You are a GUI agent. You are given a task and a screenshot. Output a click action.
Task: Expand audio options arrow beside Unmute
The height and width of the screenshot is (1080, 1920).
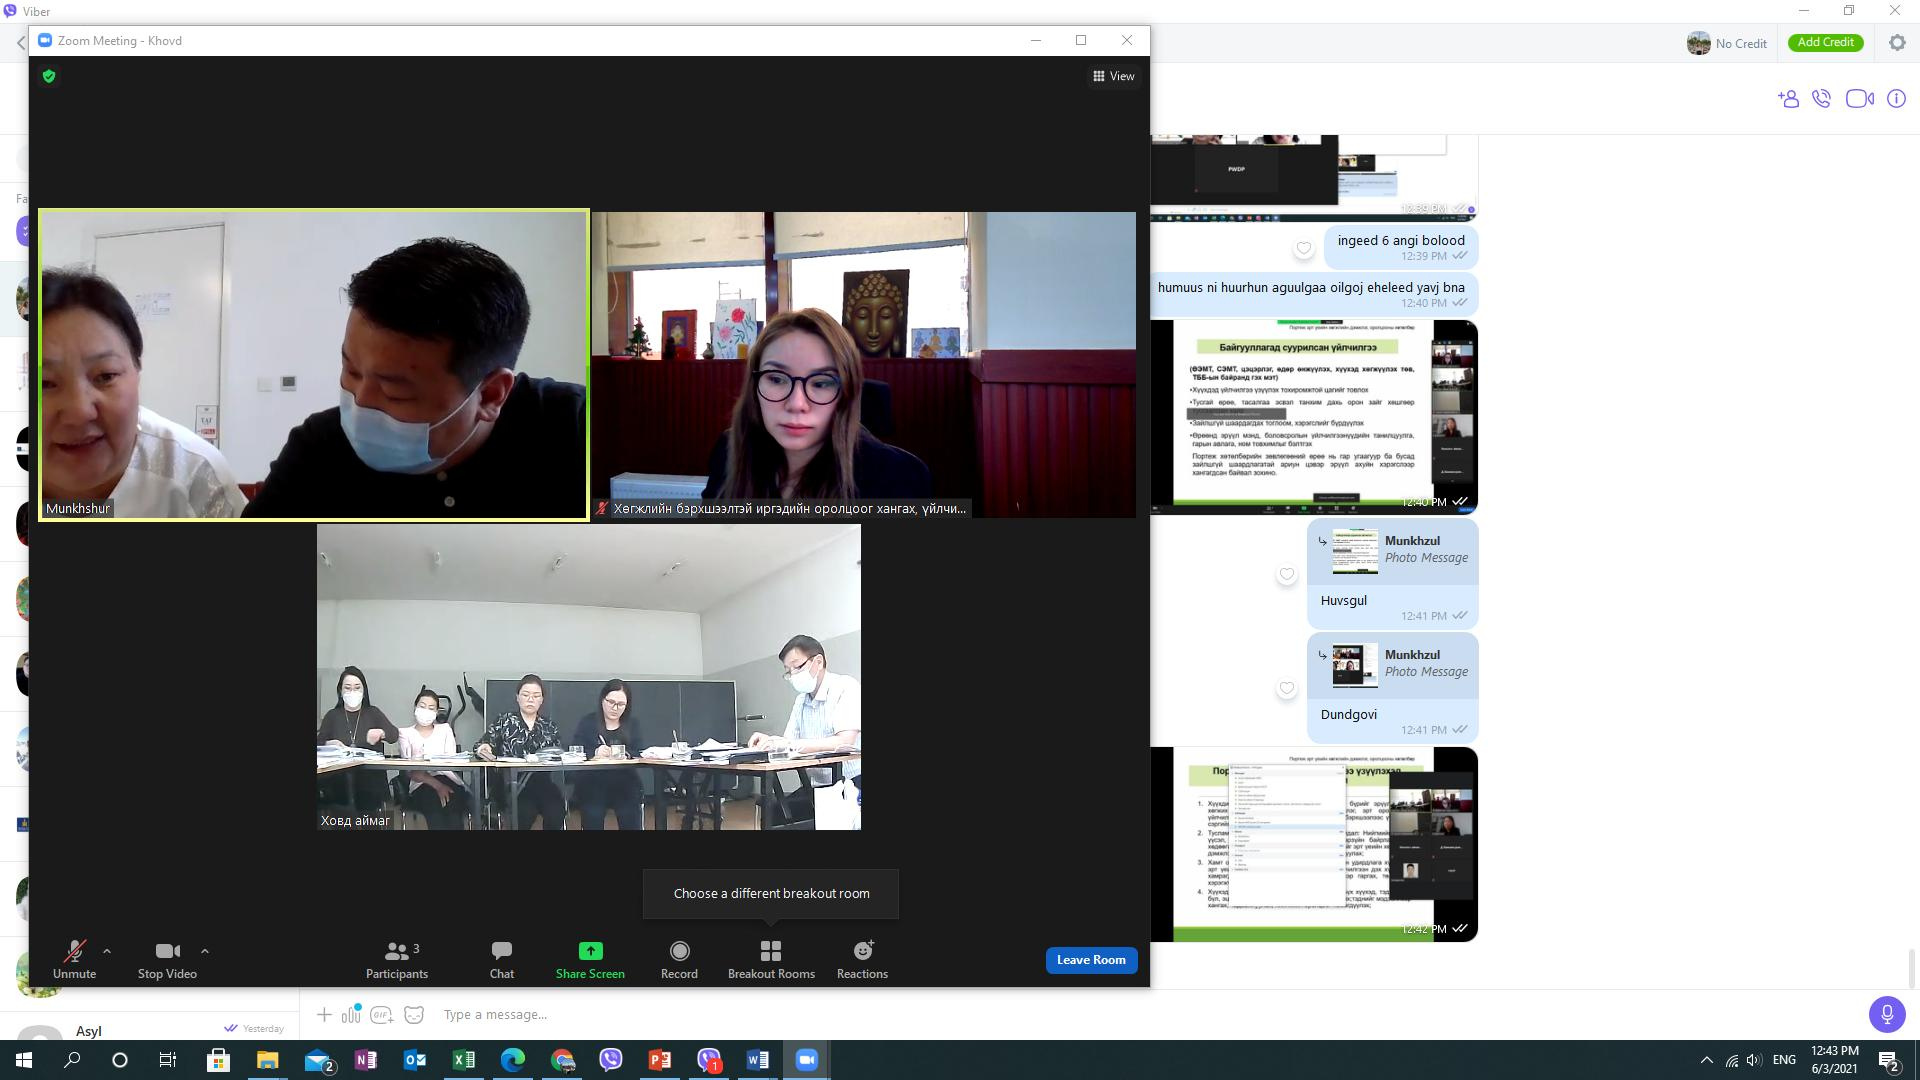(x=107, y=951)
